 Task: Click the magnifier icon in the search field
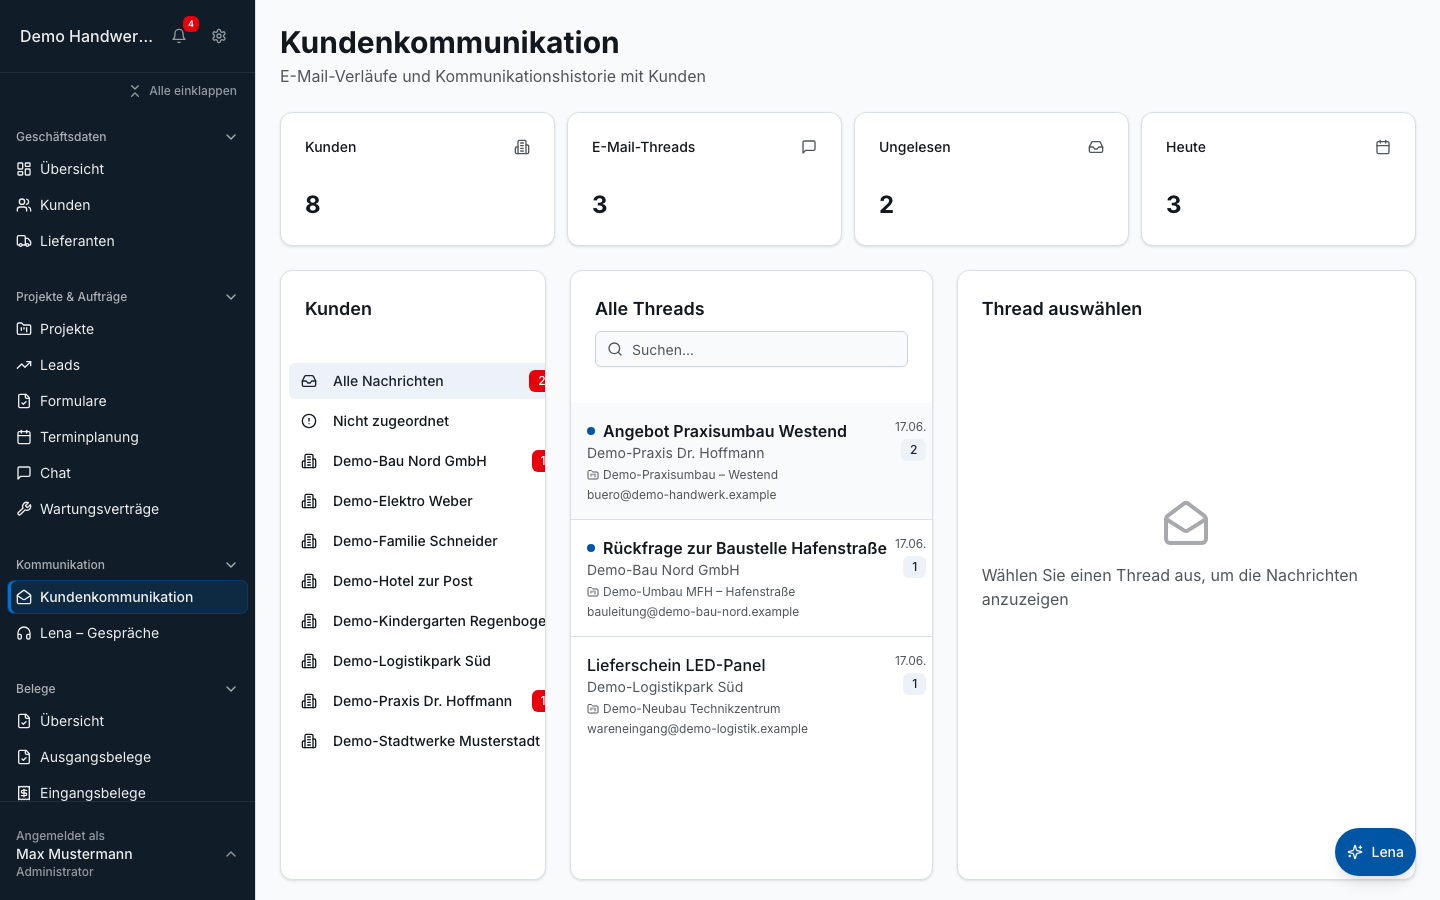coord(615,349)
